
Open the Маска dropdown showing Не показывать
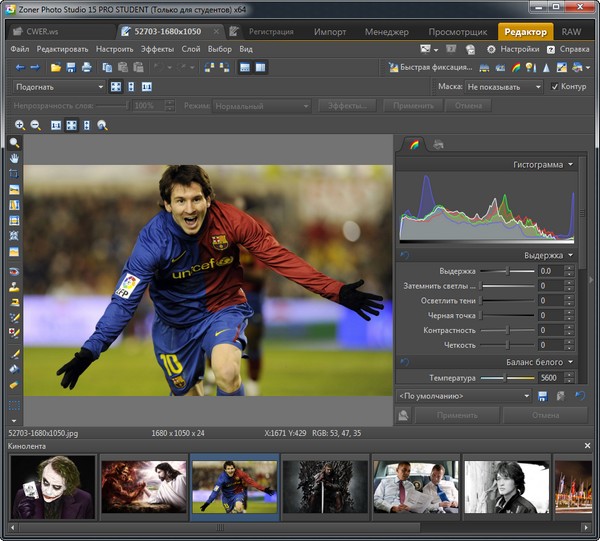point(503,87)
